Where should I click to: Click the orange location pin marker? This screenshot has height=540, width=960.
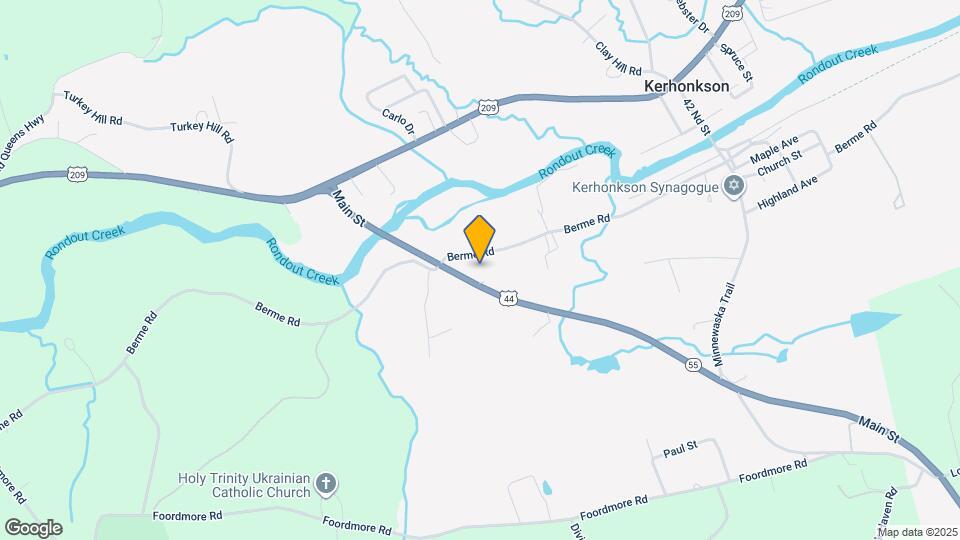(479, 239)
